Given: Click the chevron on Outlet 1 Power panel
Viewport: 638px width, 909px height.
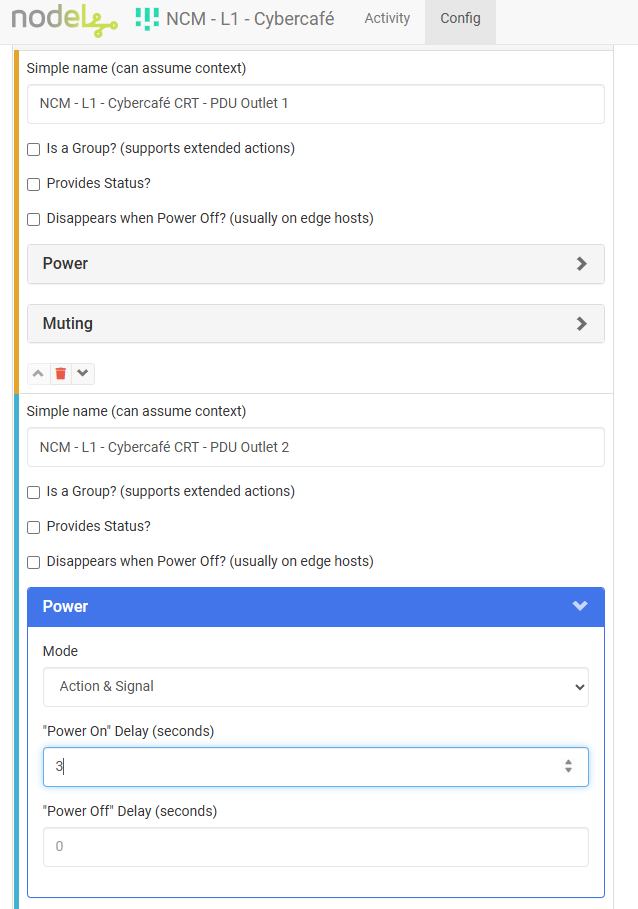Looking at the screenshot, I should point(582,264).
